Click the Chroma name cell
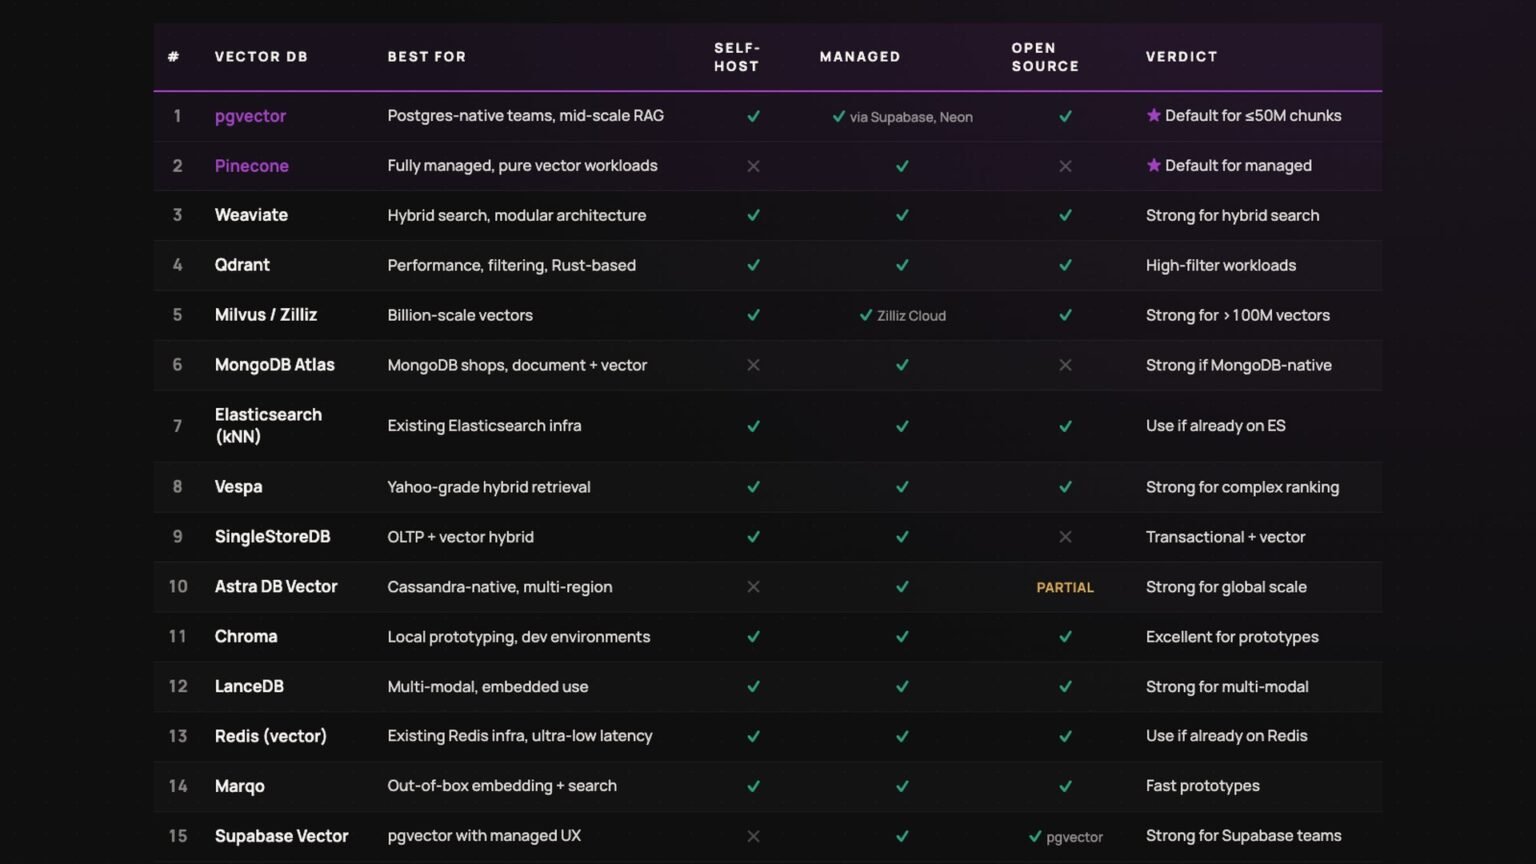This screenshot has height=864, width=1536. (x=246, y=637)
